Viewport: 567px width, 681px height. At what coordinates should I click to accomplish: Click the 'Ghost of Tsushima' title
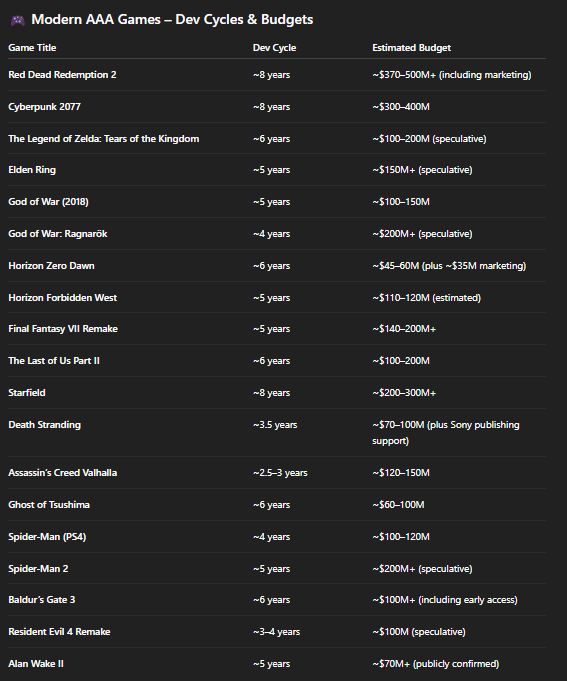click(49, 505)
